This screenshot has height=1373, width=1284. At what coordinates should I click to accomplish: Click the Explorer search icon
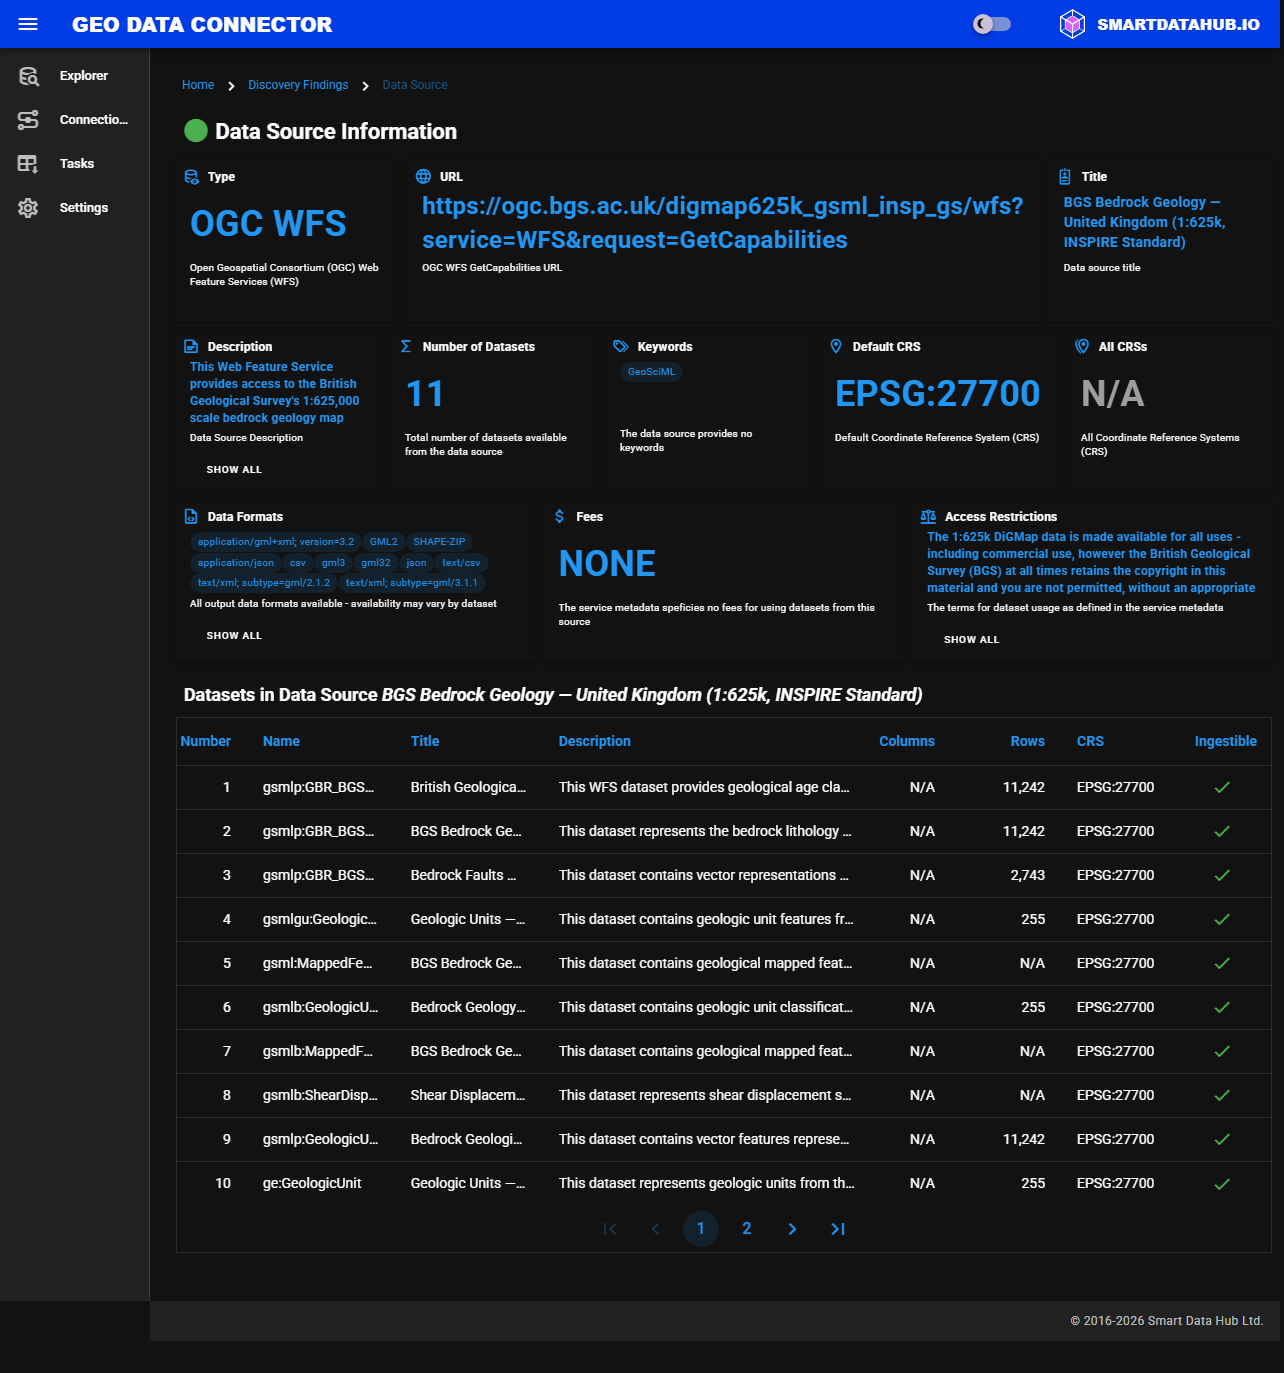pos(28,76)
